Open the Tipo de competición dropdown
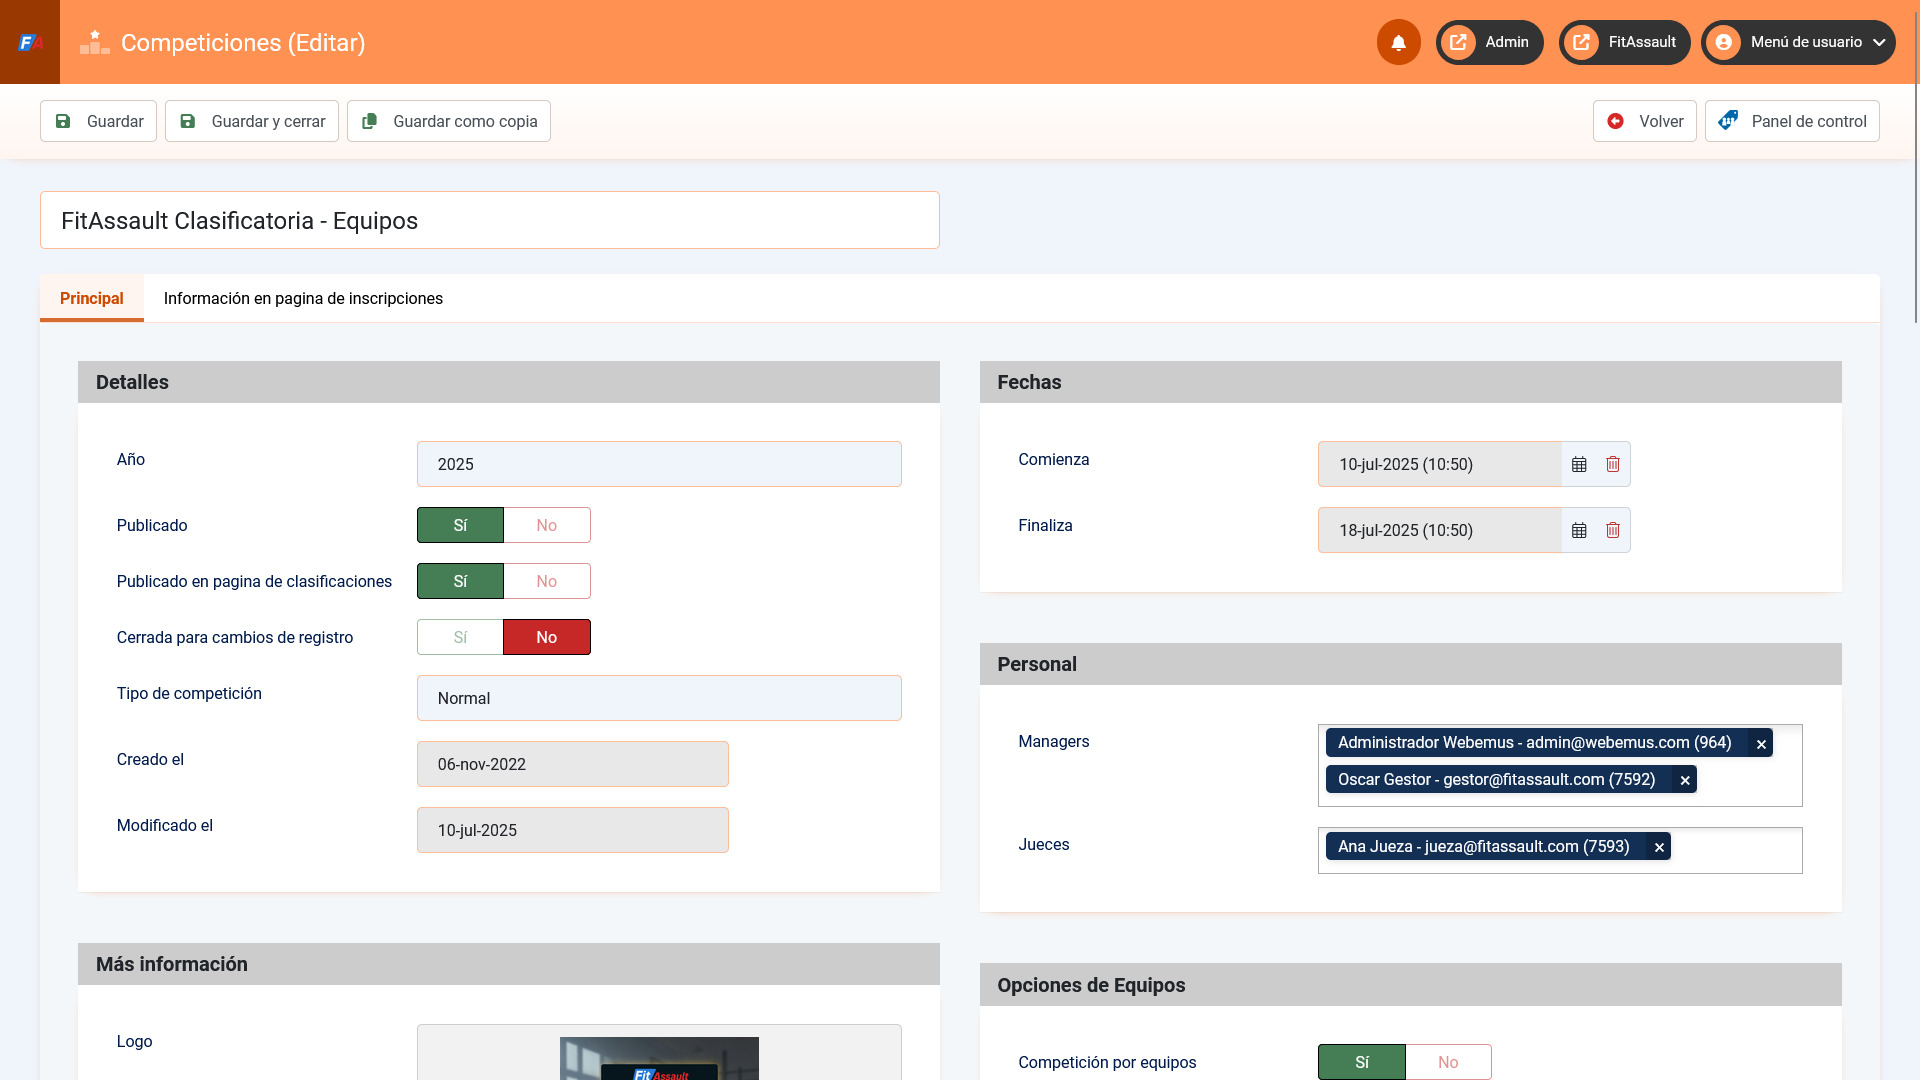This screenshot has height=1080, width=1920. [659, 698]
